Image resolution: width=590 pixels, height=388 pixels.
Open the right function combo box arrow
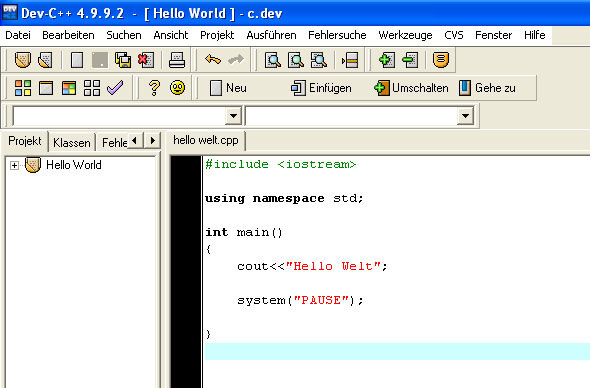[465, 116]
